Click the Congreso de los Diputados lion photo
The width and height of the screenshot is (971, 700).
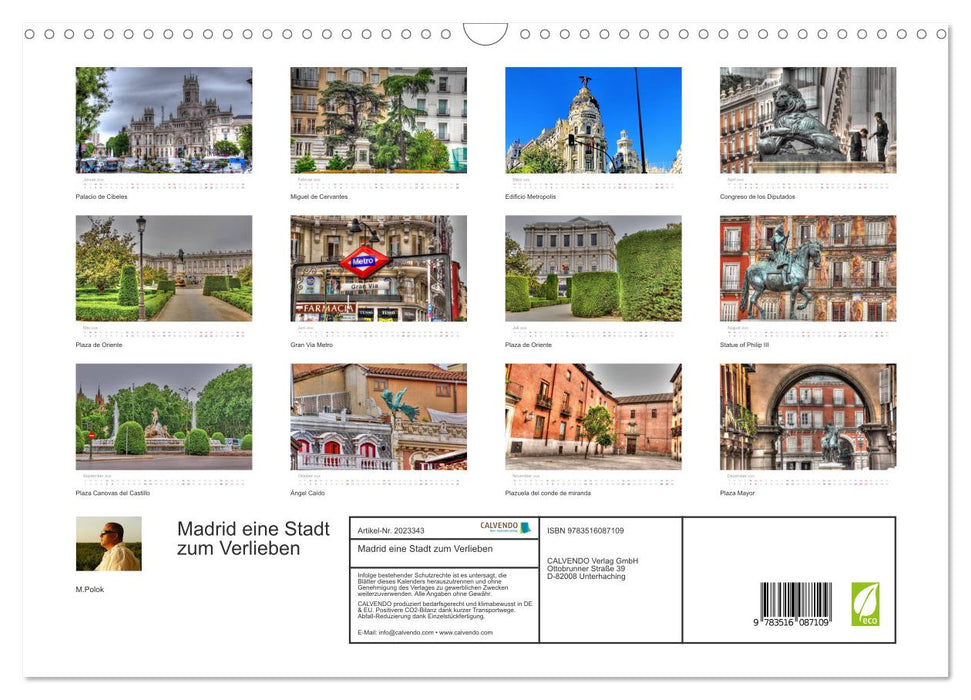coord(807,120)
